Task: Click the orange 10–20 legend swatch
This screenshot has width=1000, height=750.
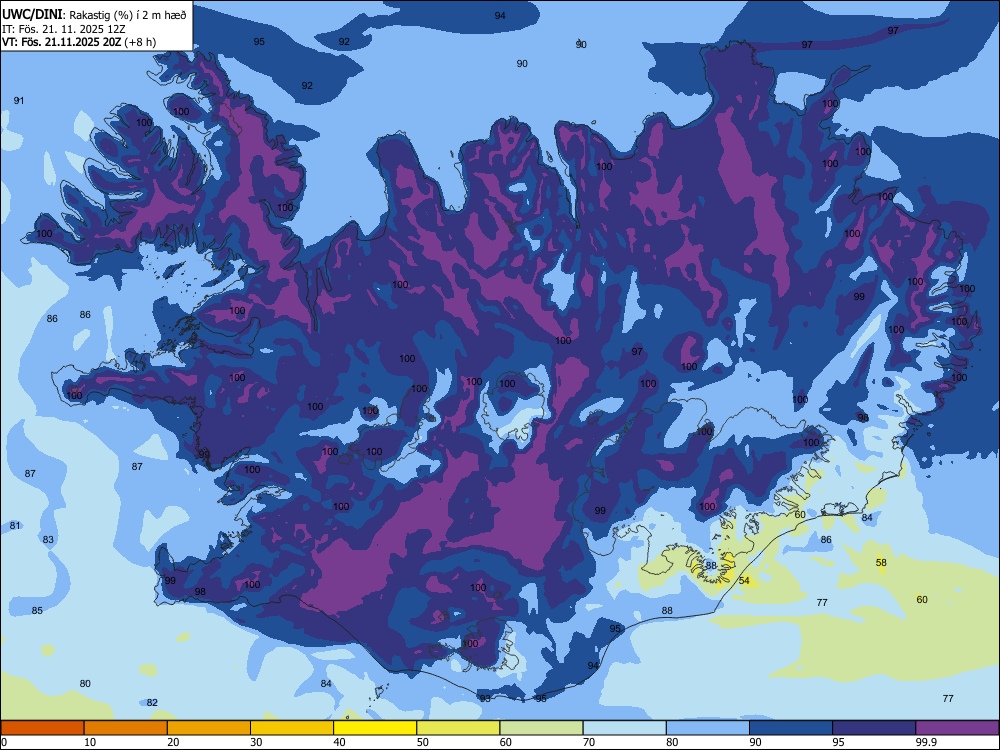Action: (x=126, y=728)
